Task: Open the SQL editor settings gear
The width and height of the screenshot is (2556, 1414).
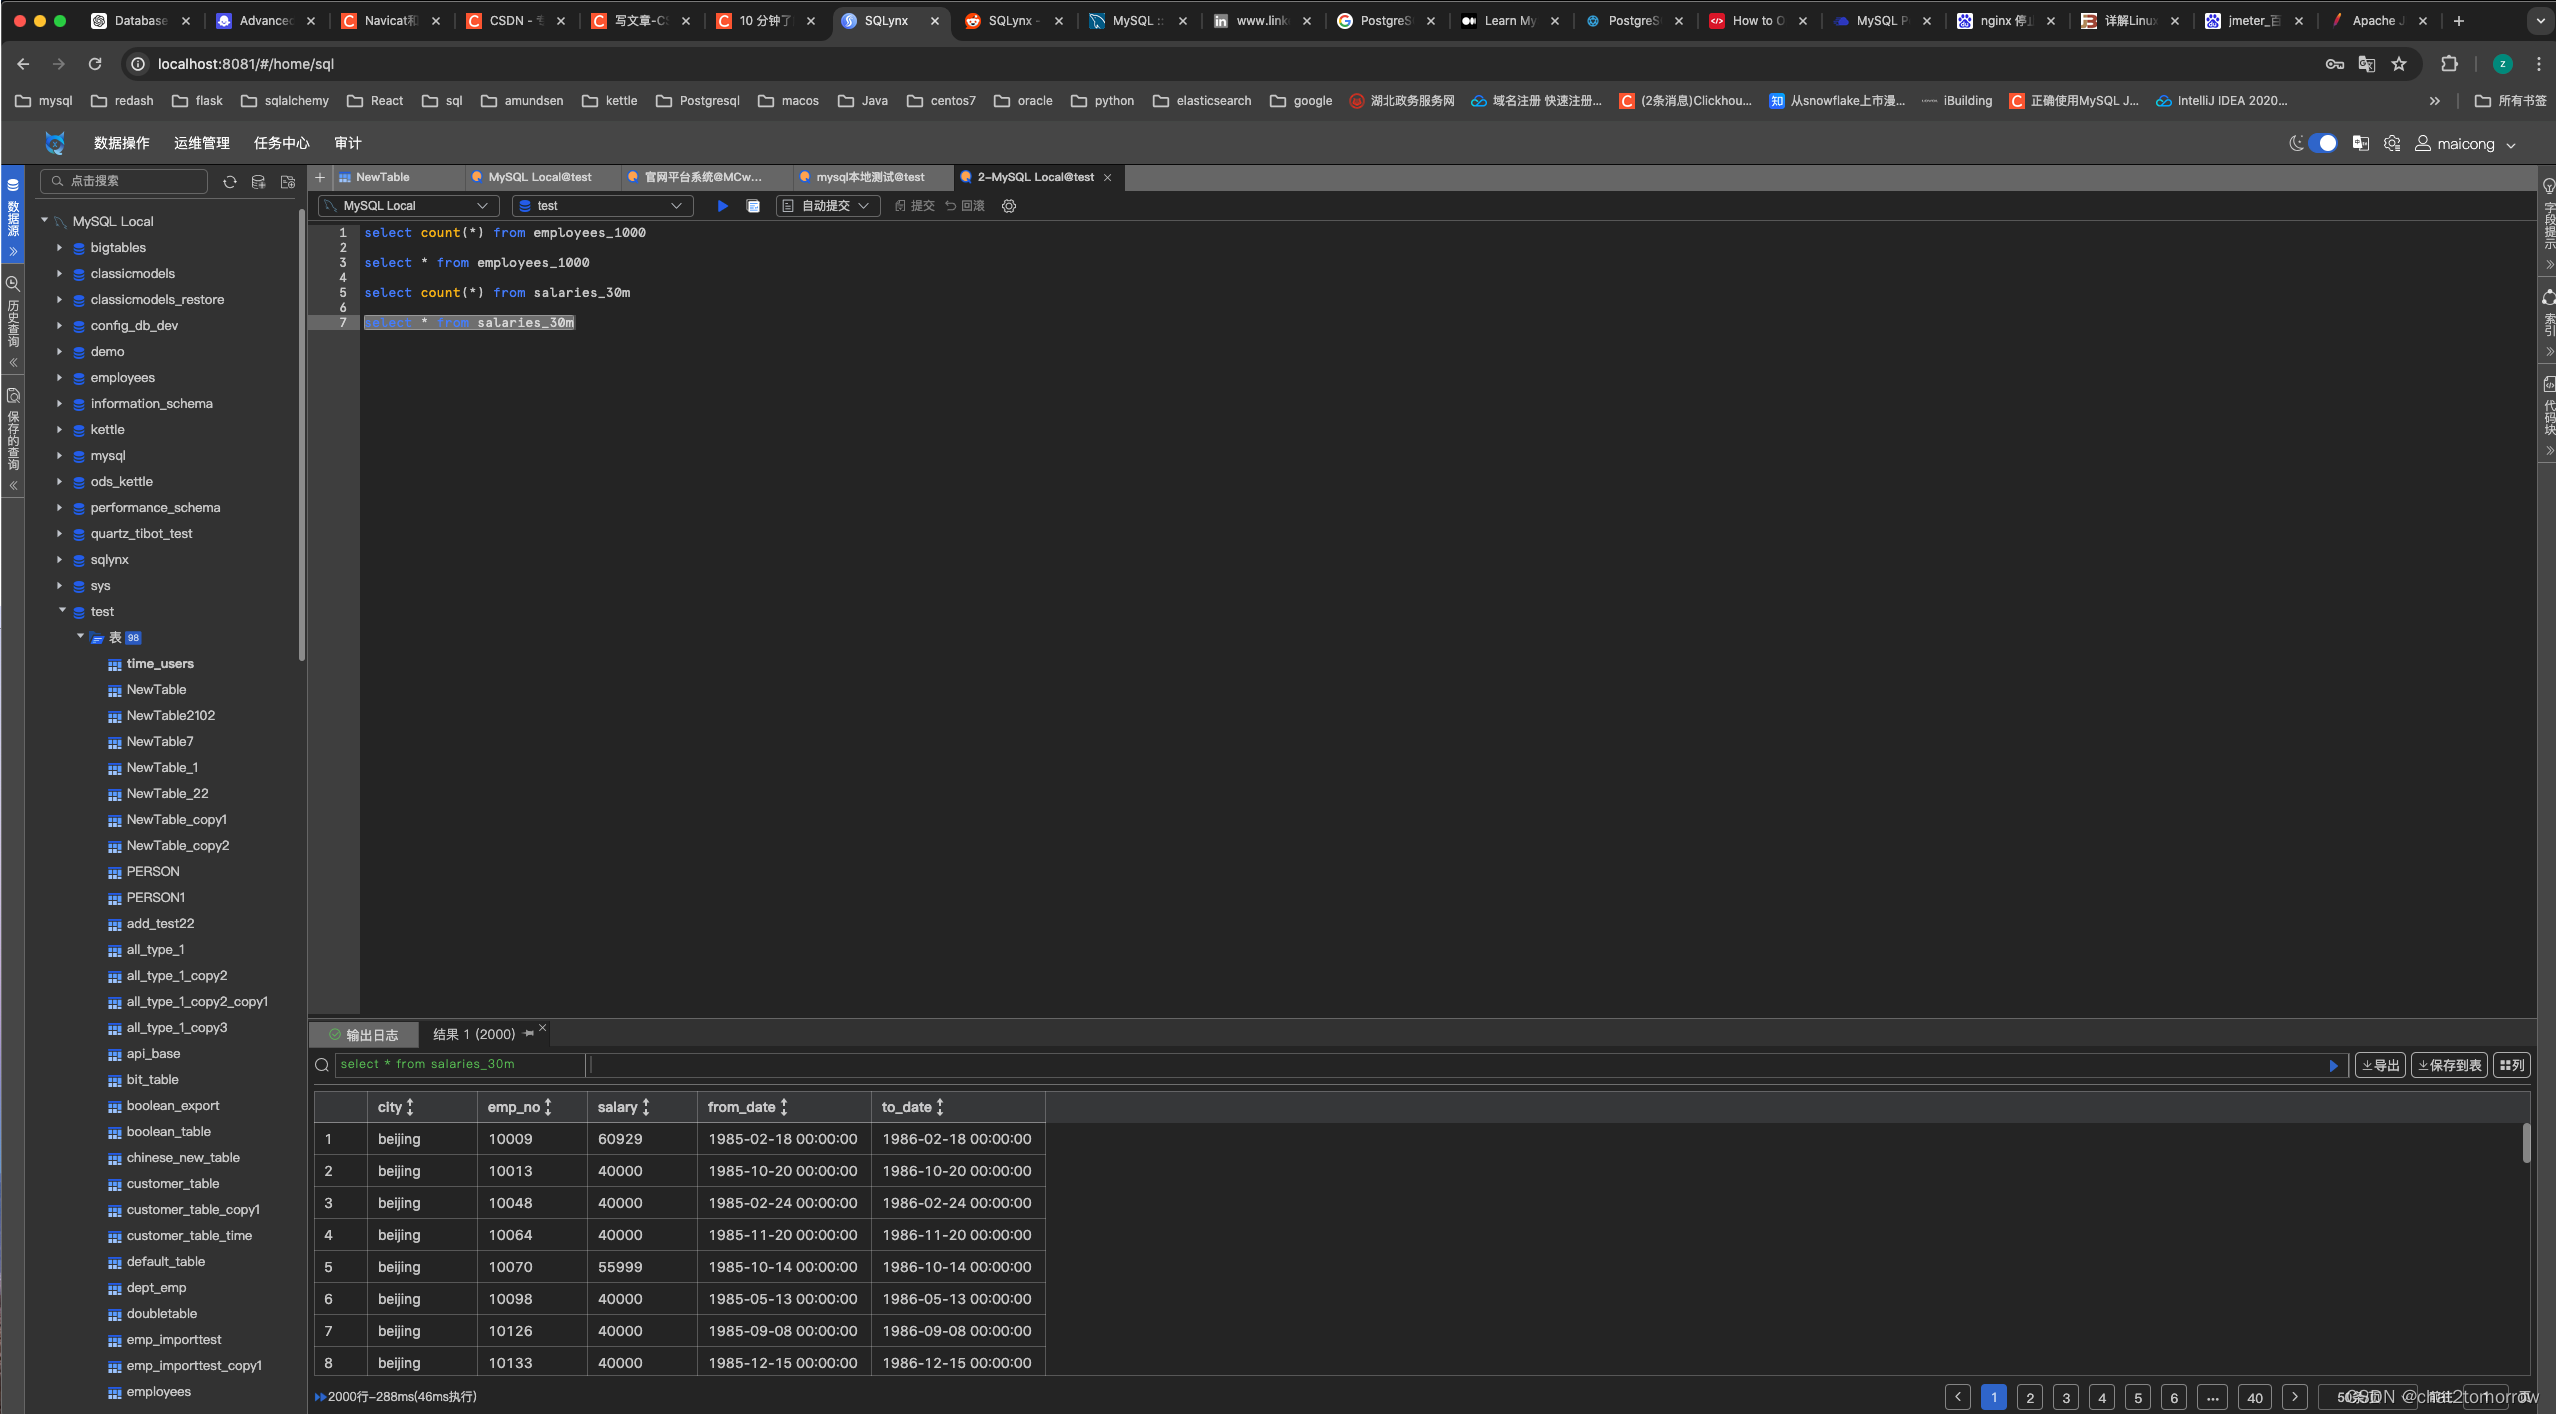Action: click(x=1008, y=206)
